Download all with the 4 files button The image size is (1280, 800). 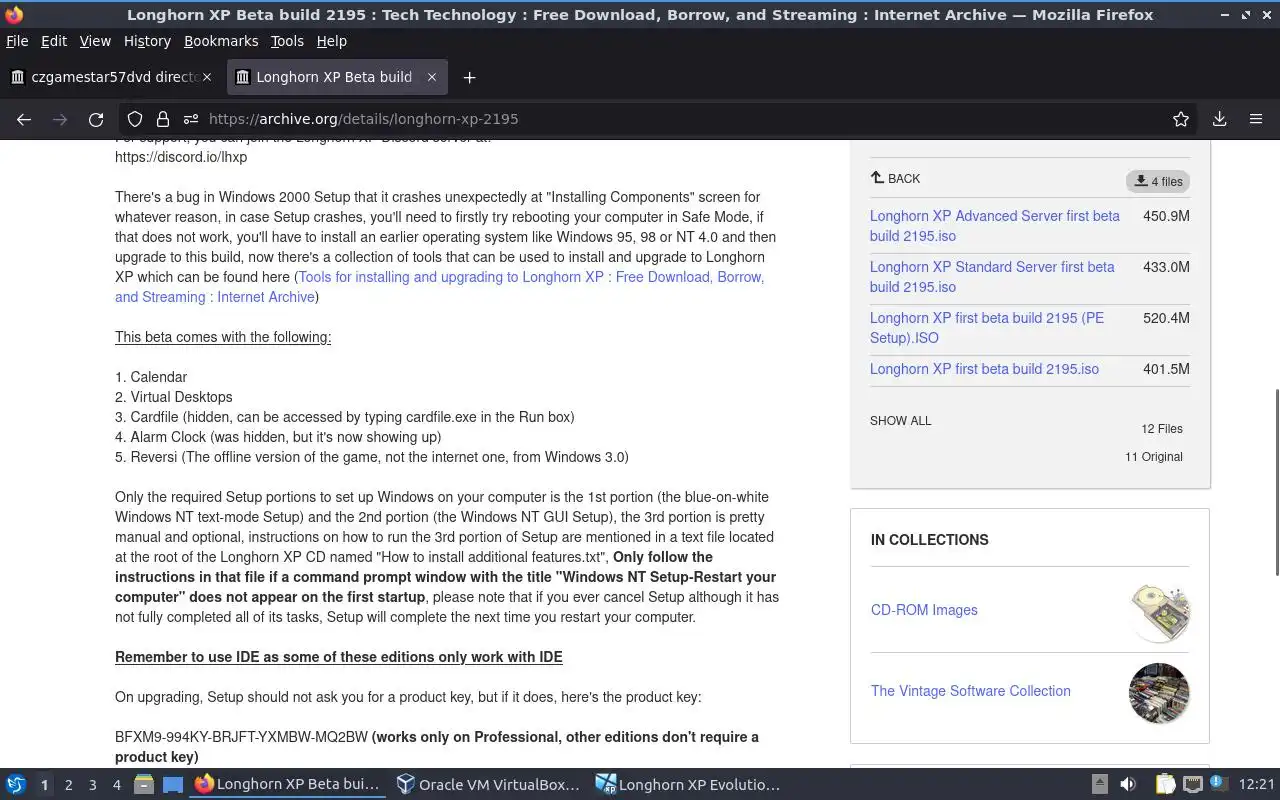pos(1157,181)
